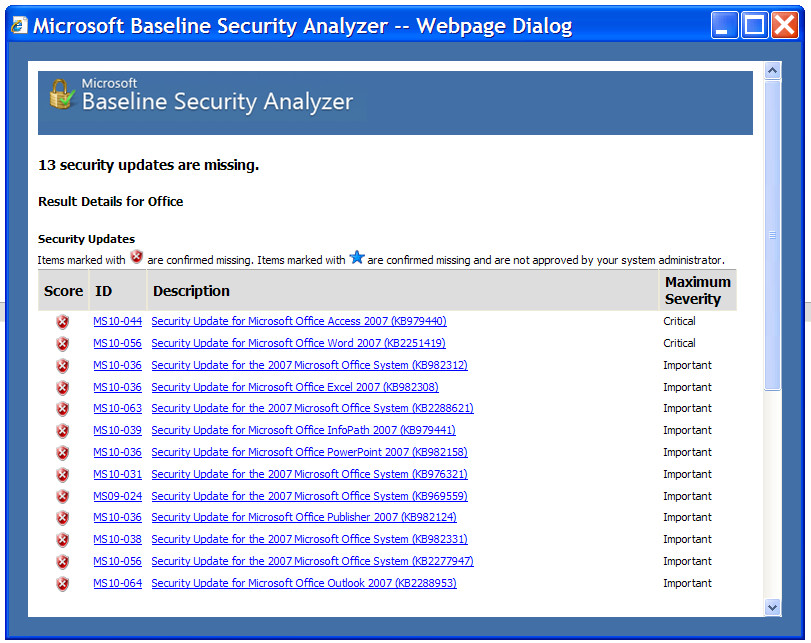Click the red shield icon for InfoPath 2007 row

click(x=63, y=430)
